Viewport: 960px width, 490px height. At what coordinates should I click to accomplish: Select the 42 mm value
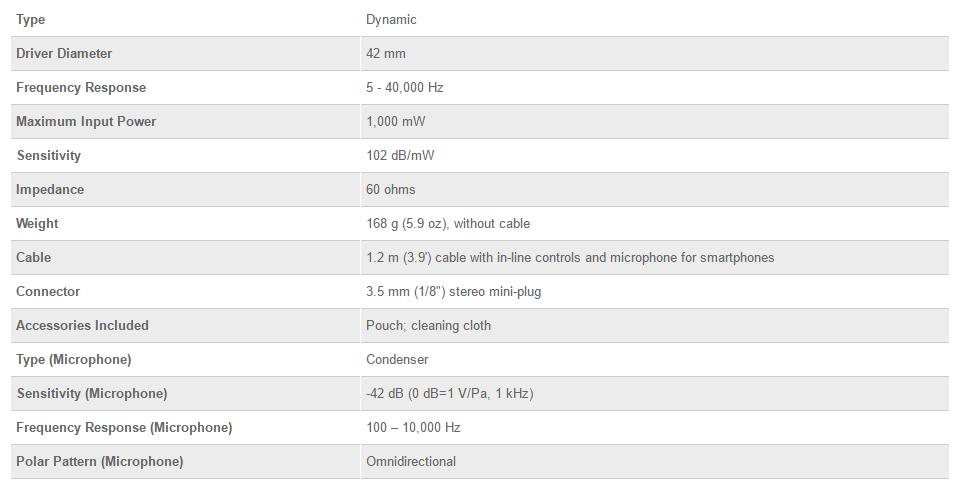tap(386, 54)
